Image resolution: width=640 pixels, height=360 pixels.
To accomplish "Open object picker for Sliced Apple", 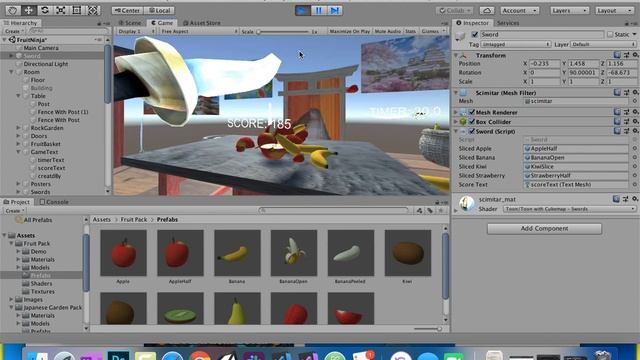I will [635, 149].
